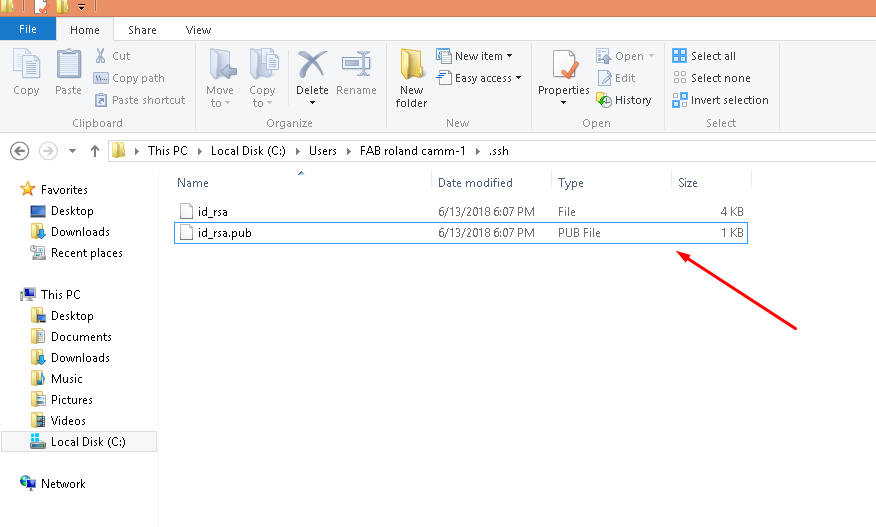Expand the Properties dropdown arrow
This screenshot has height=527, width=876.
tap(563, 103)
